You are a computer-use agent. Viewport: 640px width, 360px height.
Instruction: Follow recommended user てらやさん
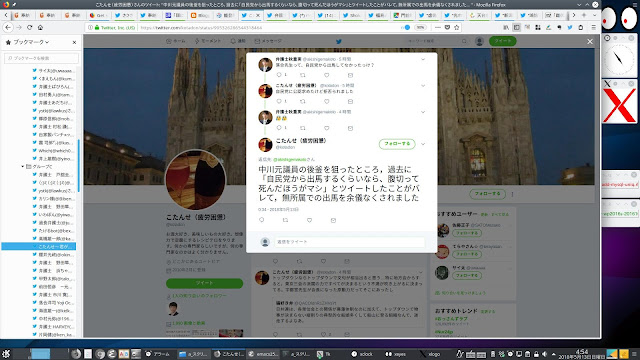(467, 254)
